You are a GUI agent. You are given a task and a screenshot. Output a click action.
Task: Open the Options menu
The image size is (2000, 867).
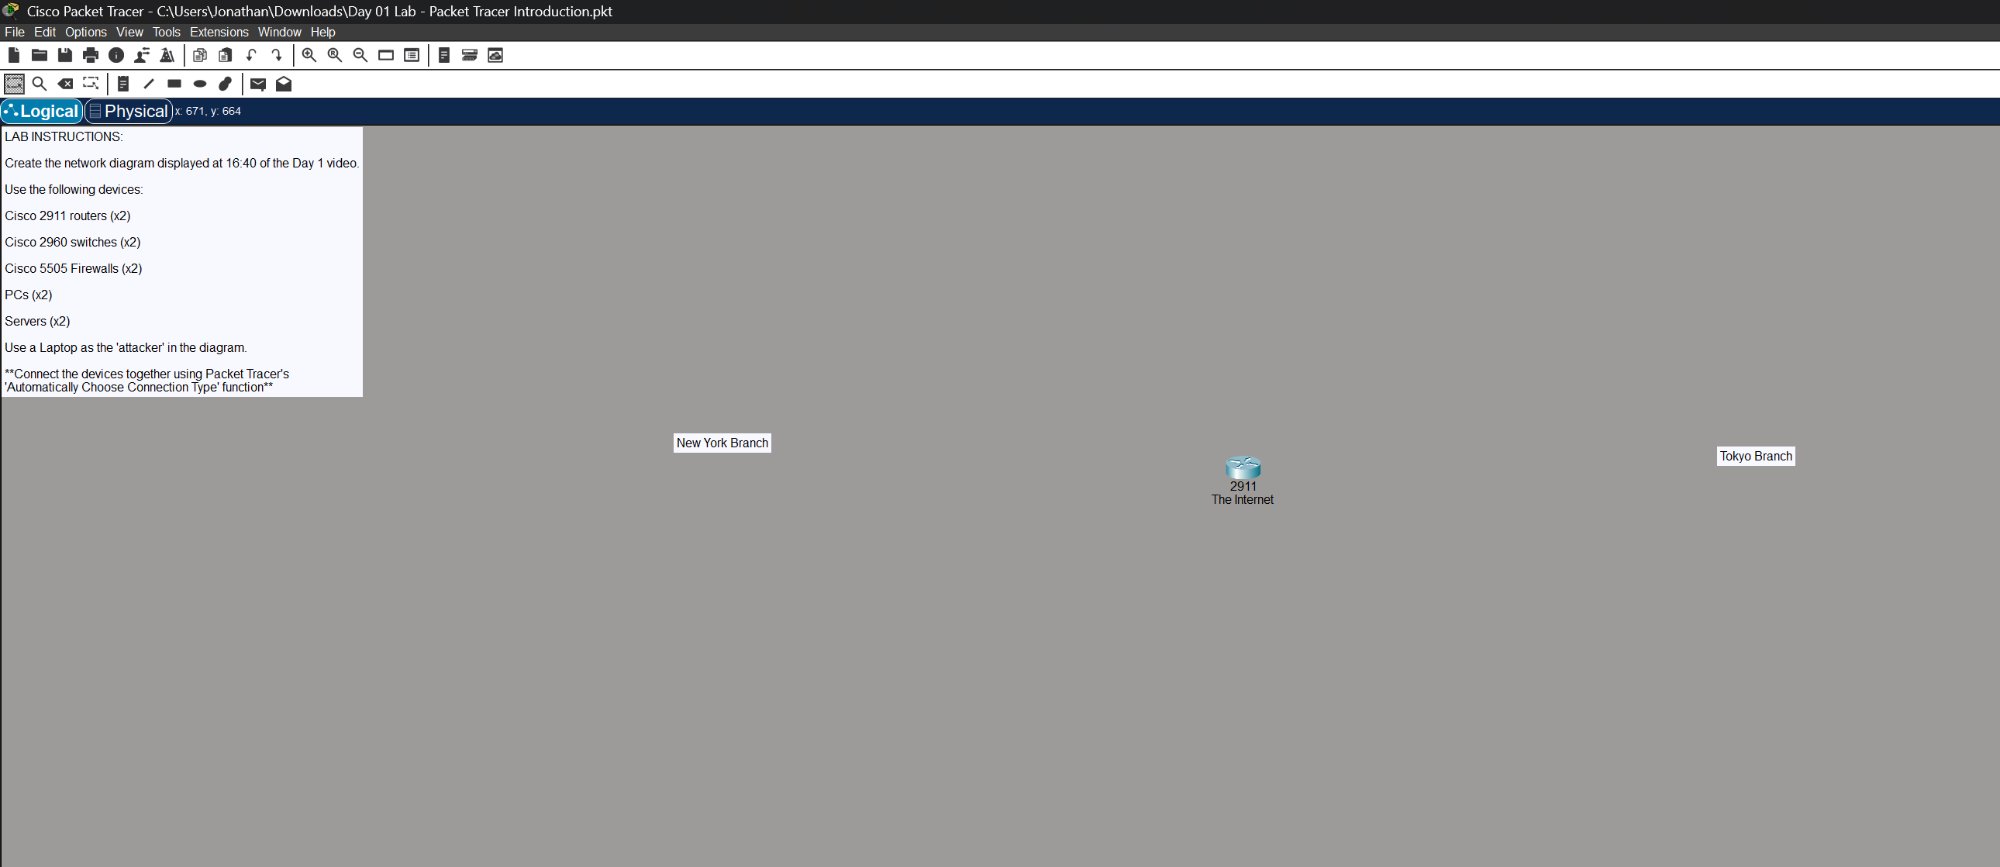(86, 32)
